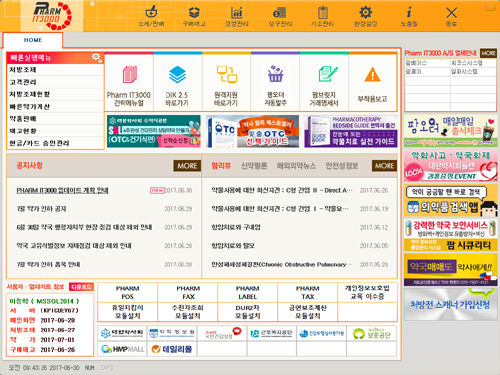Click 개인정보보호법 교육 이수증 button
This screenshot has width=500, height=375.
click(367, 292)
